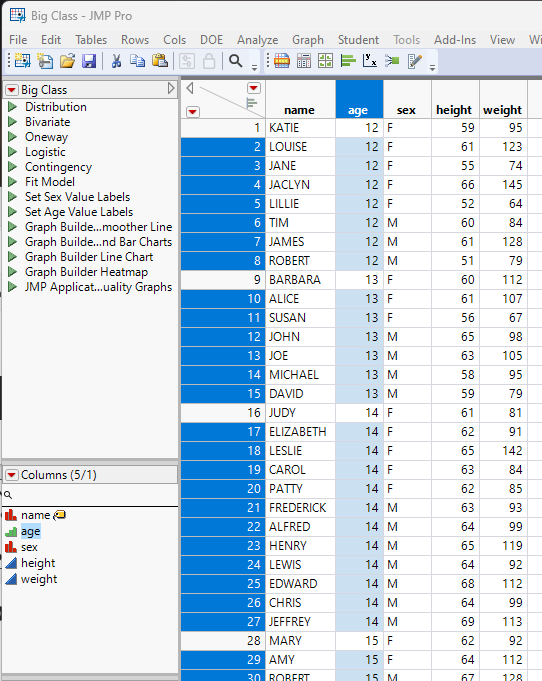The width and height of the screenshot is (542, 681).
Task: Open the Data Filter table icon
Action: [x=282, y=61]
